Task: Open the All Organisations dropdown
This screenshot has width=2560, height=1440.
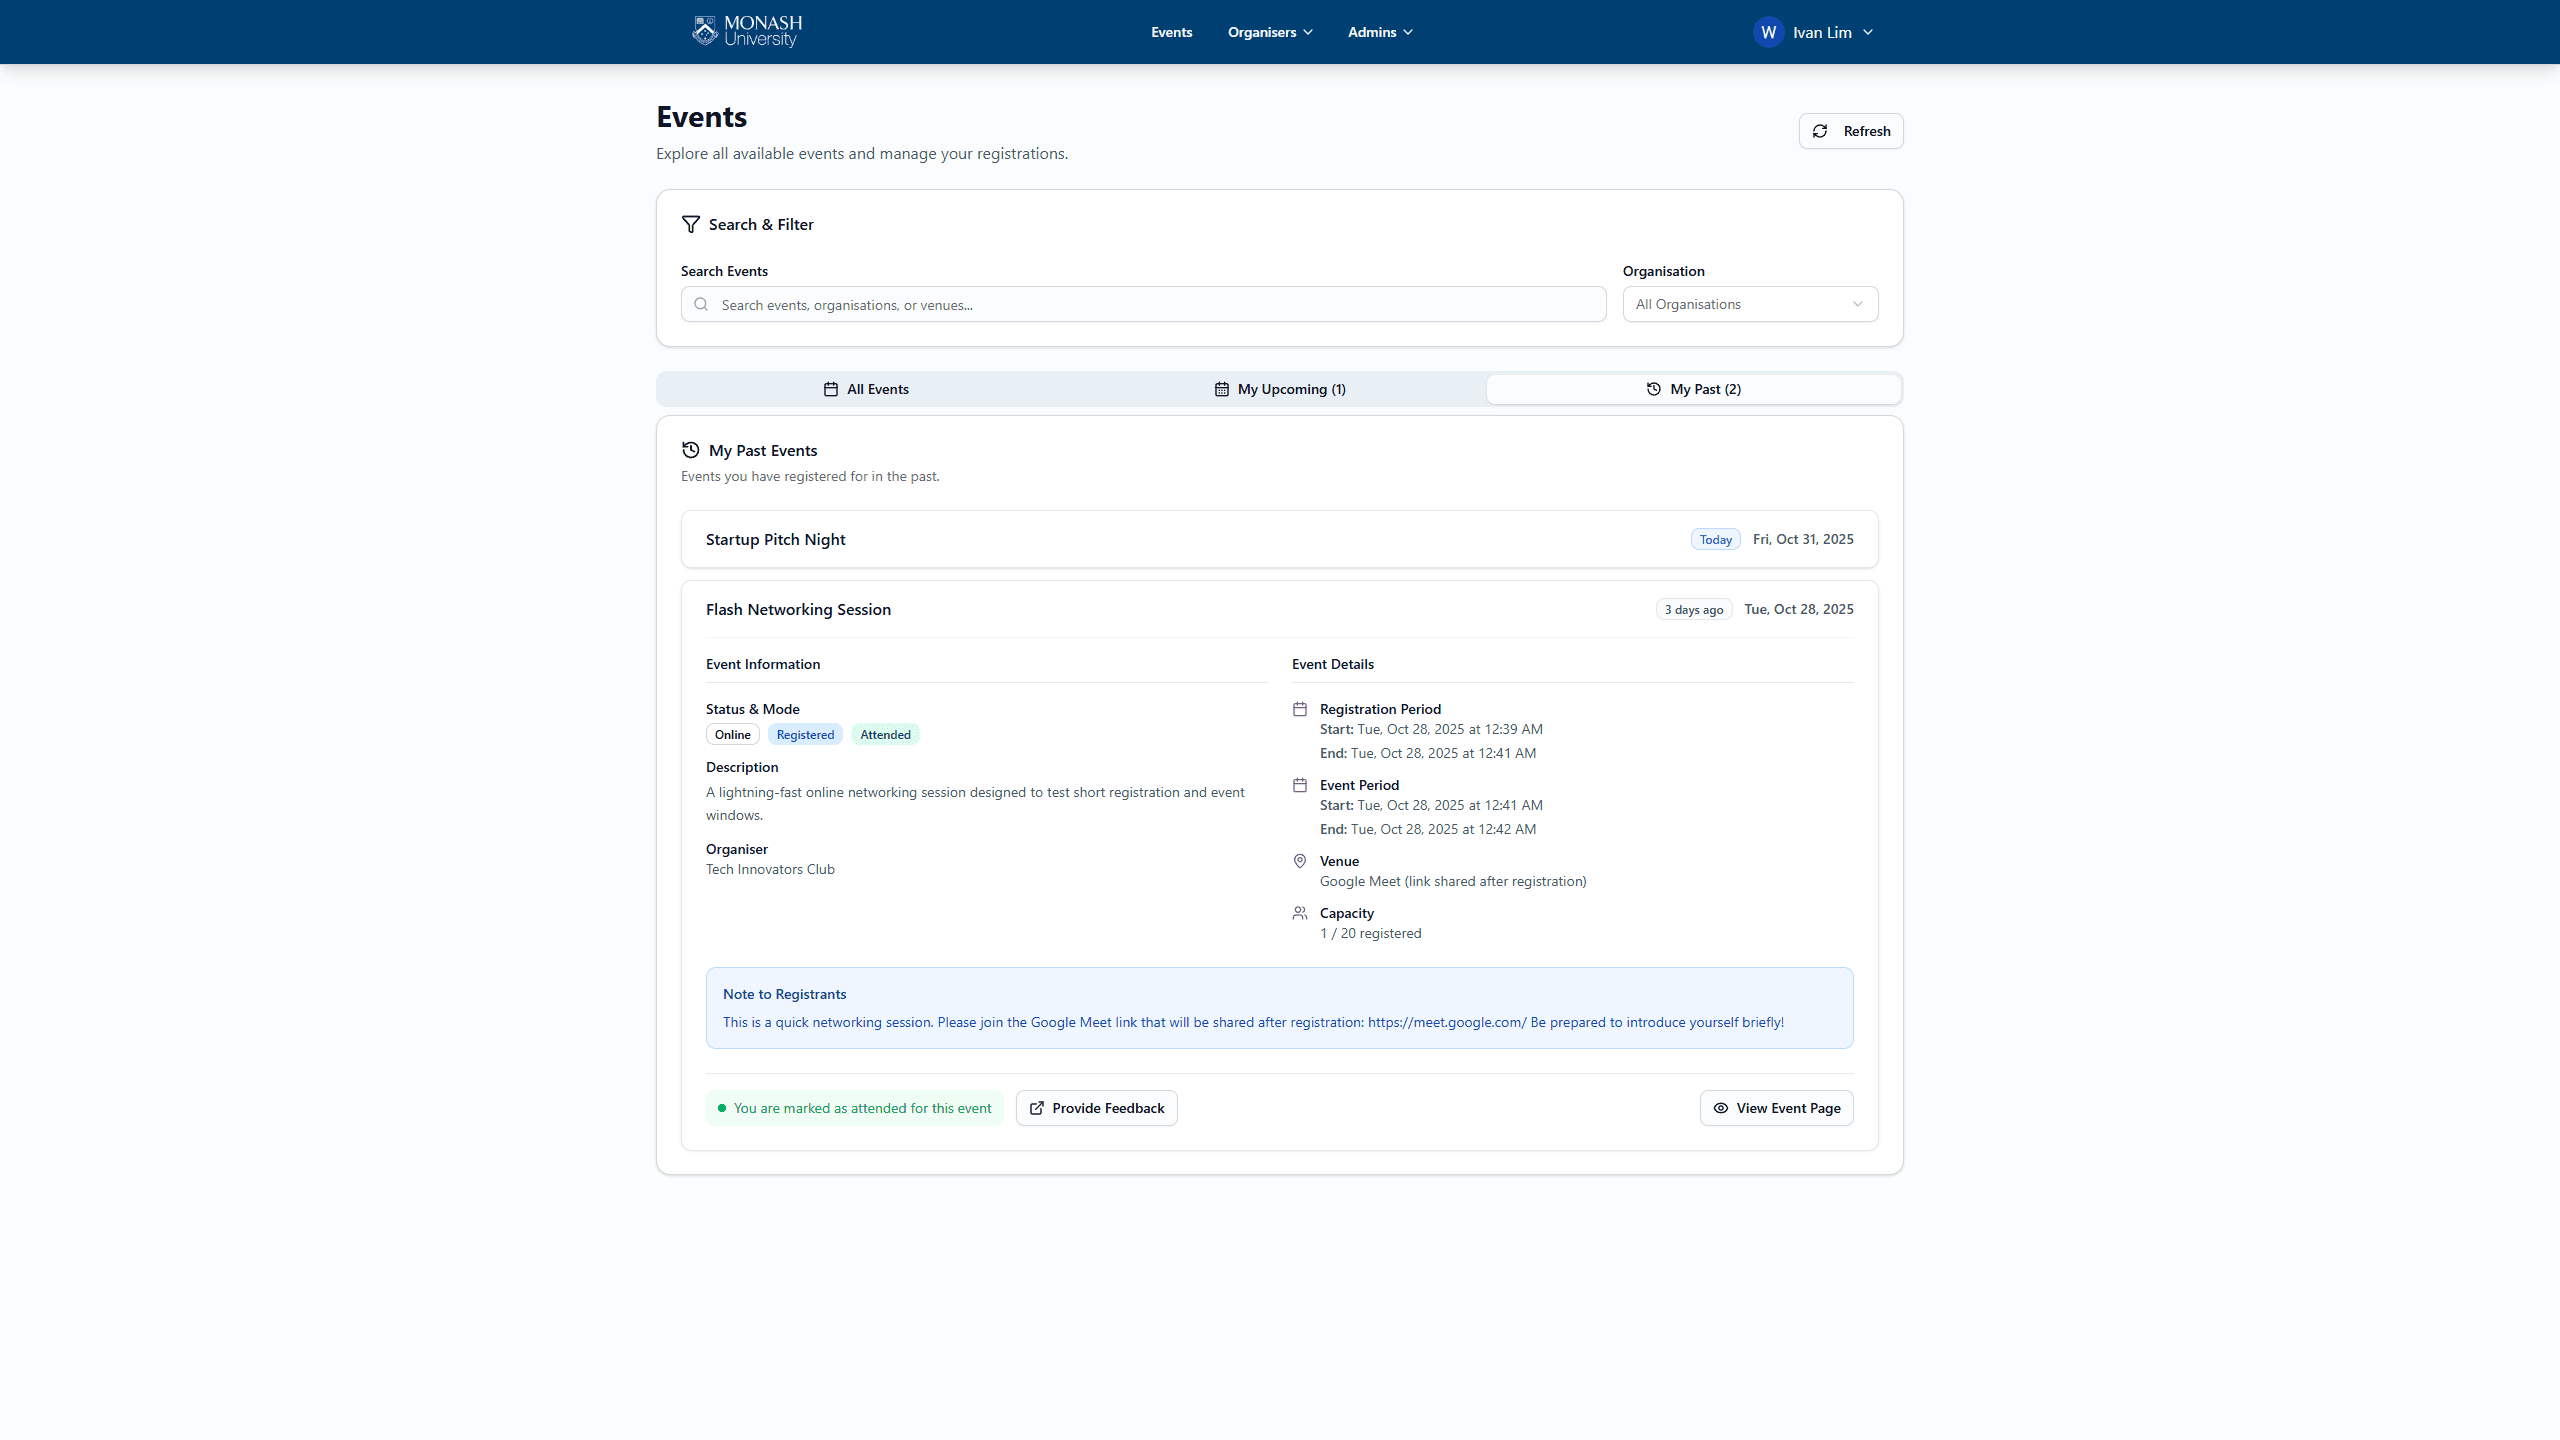Action: 1749,304
